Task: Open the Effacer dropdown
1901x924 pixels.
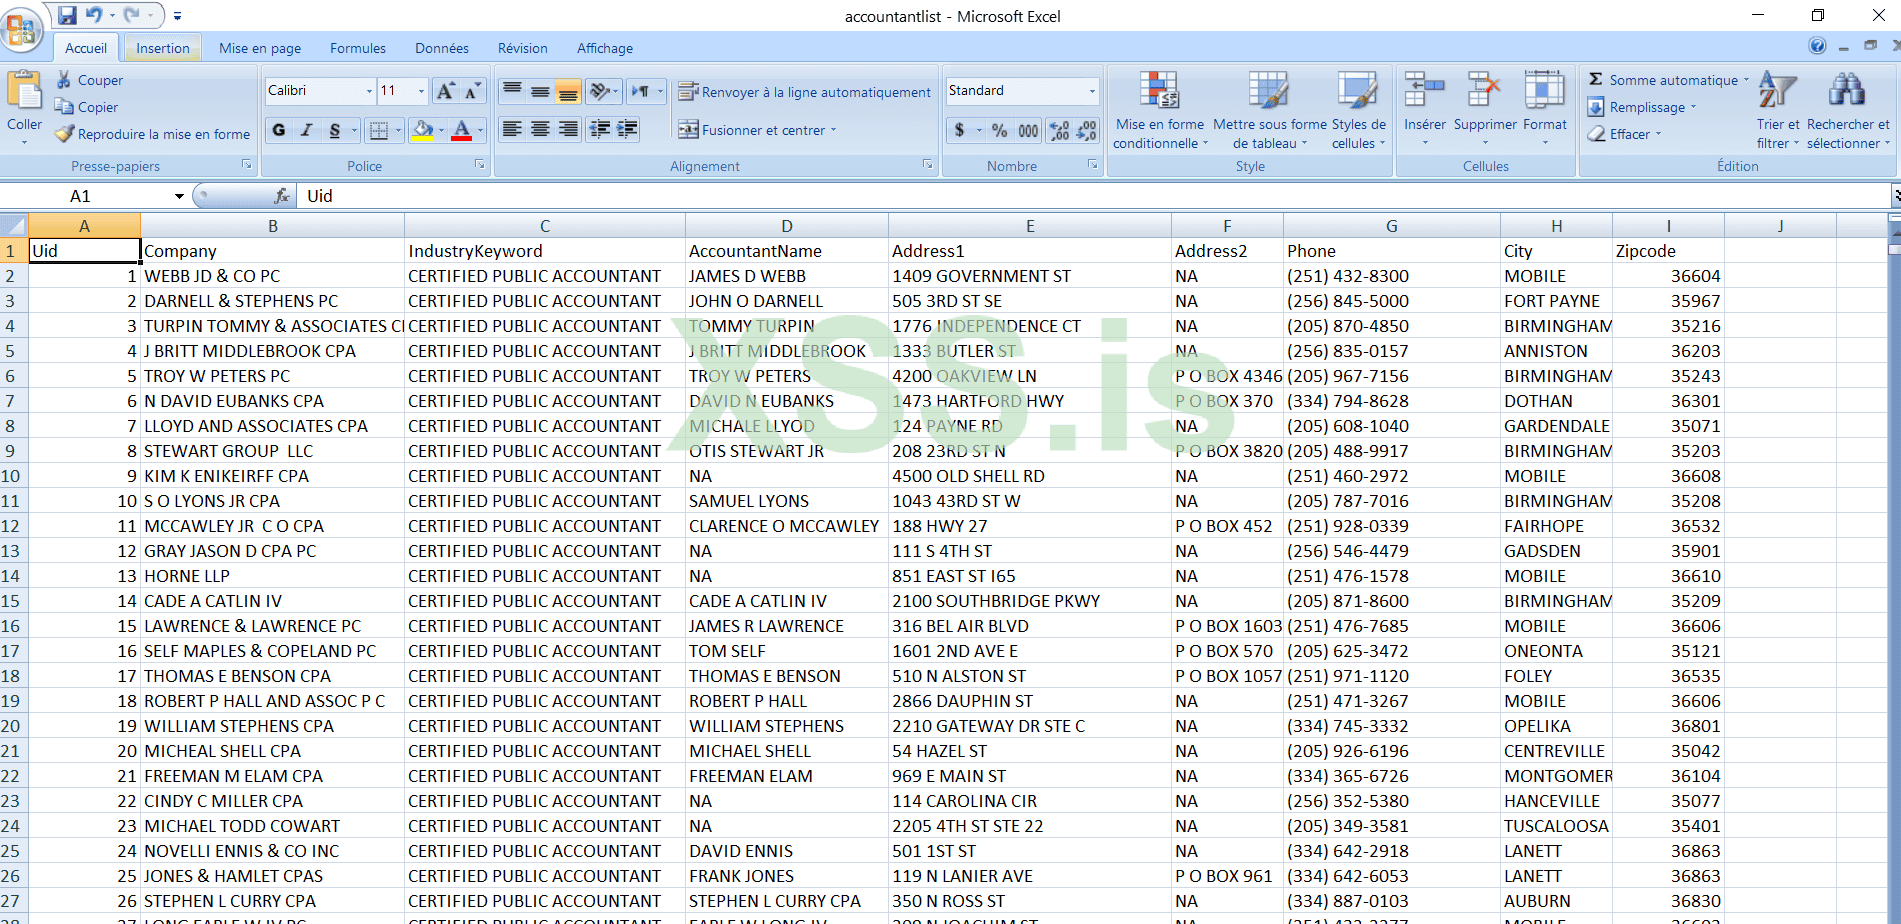Action: [1624, 134]
